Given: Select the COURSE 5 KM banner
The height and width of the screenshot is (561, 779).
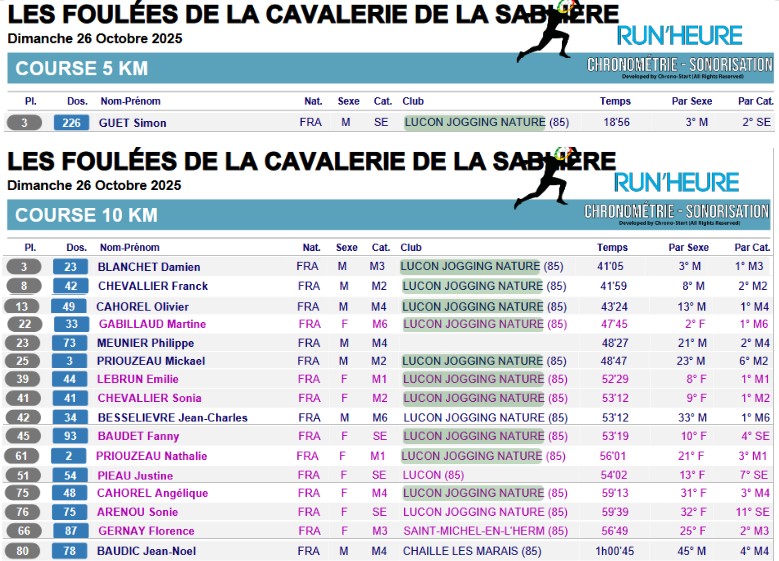Looking at the screenshot, I should (x=82, y=69).
